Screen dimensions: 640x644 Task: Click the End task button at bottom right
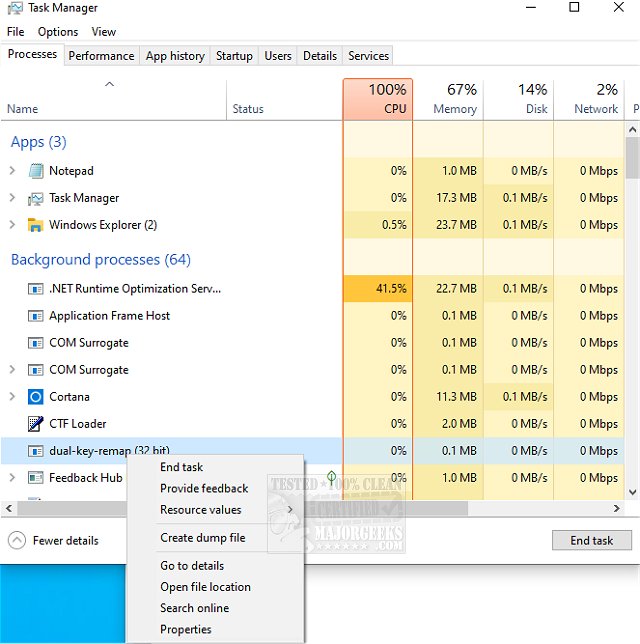coord(592,540)
